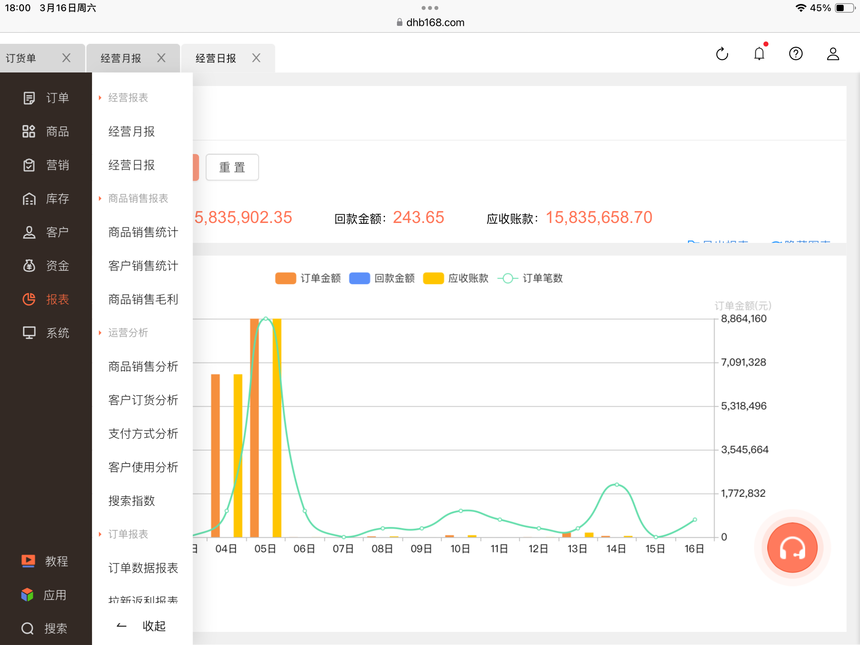Click the 8,864,160 axis label
Viewport: 860px width, 645px height.
[x=744, y=319]
